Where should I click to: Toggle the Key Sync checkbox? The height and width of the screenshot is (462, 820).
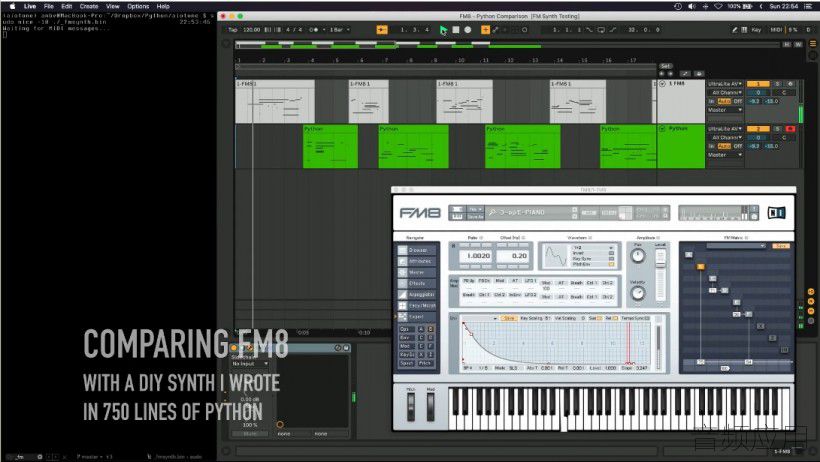(x=611, y=258)
